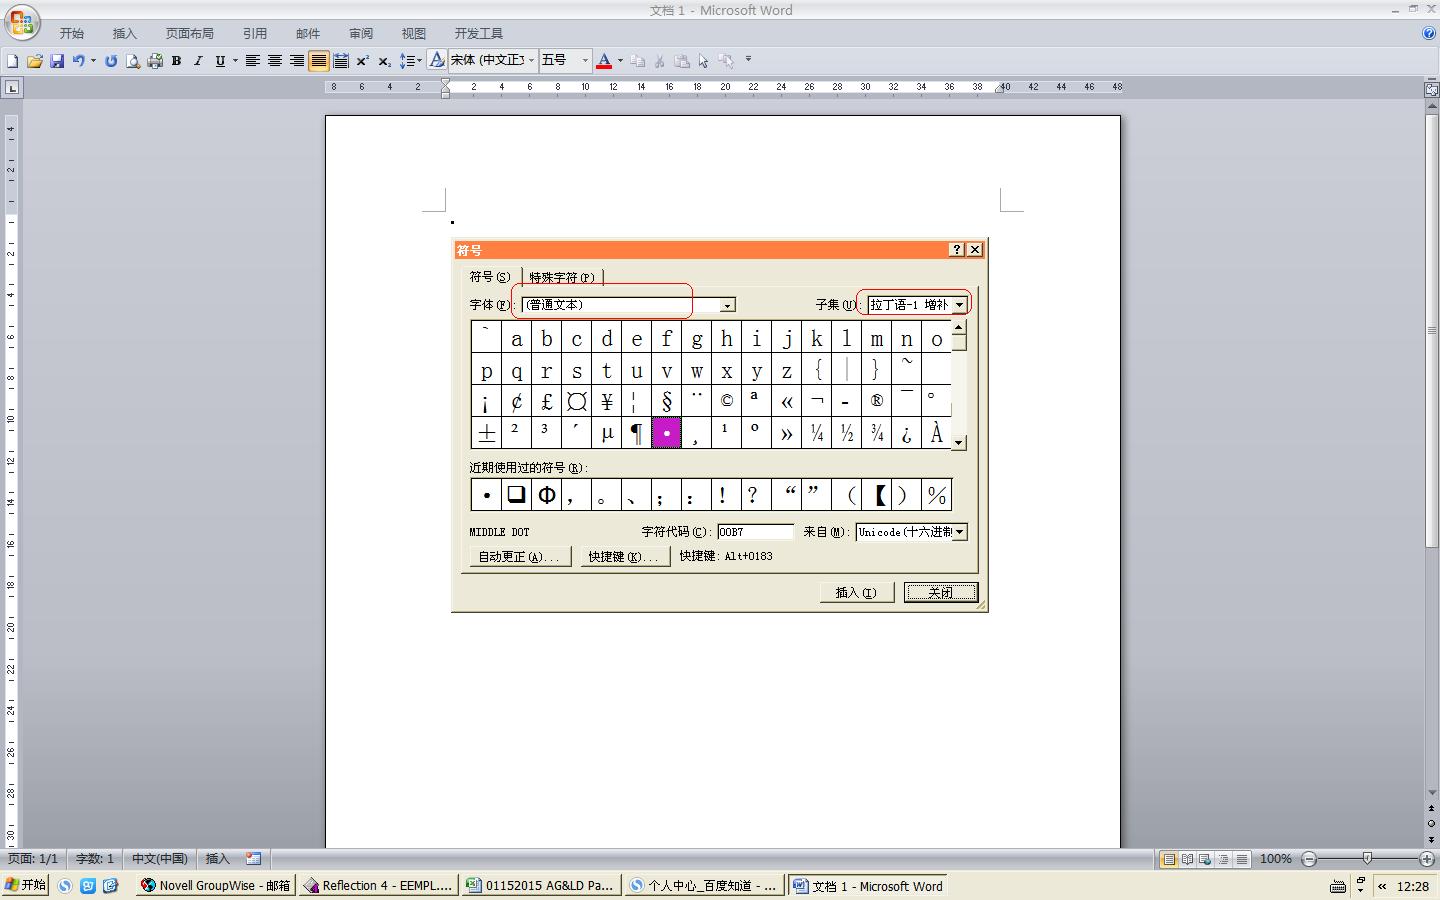This screenshot has height=900, width=1440.
Task: Click the Quick Print icon
Action: click(x=155, y=61)
